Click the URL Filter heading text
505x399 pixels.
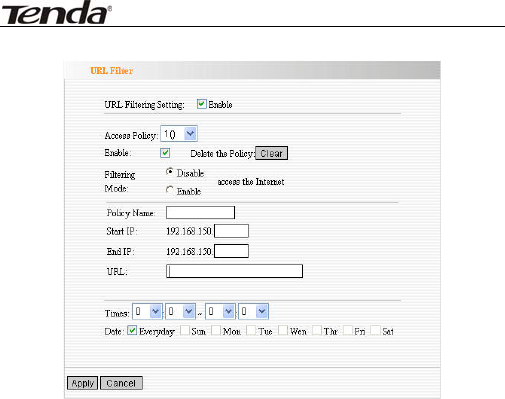112,71
